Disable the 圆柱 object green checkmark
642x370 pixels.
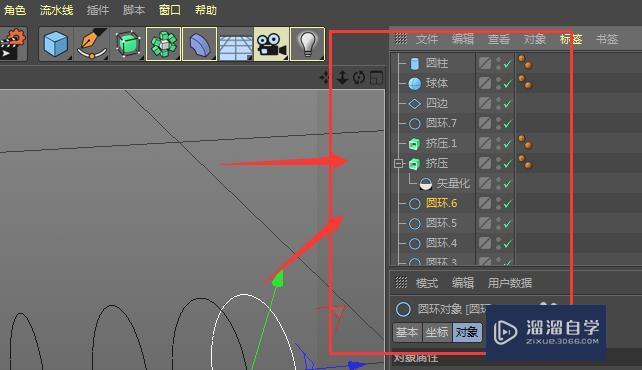(x=508, y=64)
